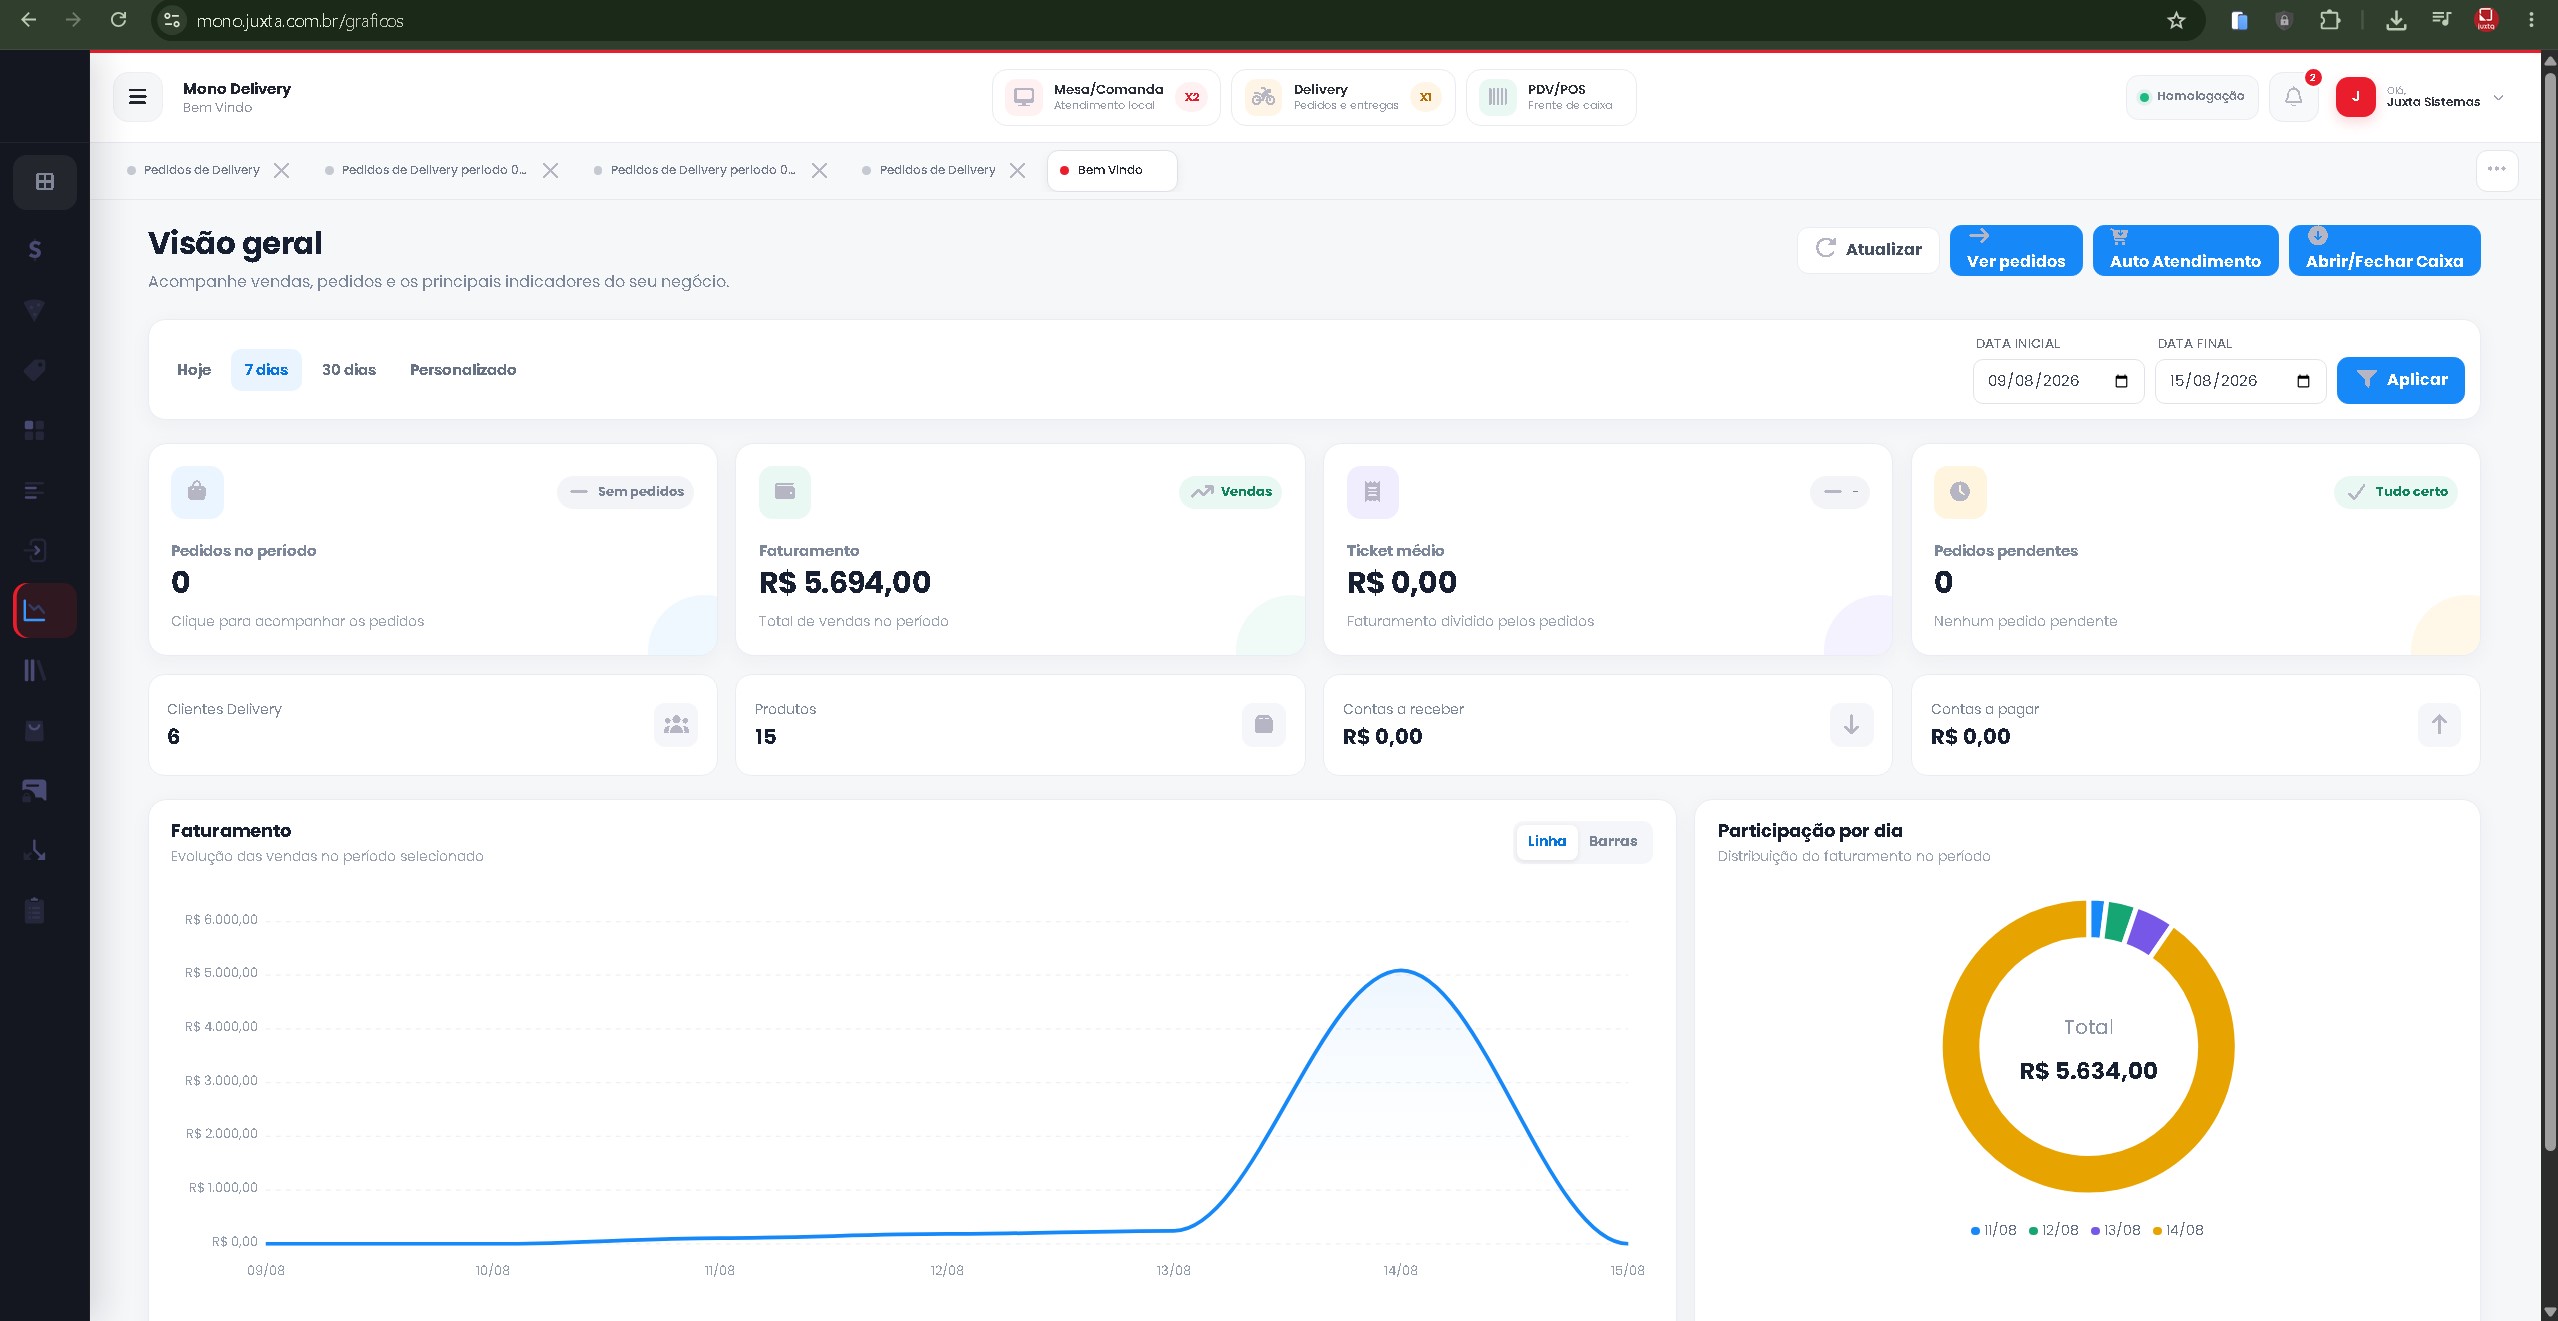2558x1321 pixels.
Task: Click the Produtos box icon
Action: pyautogui.click(x=1264, y=725)
